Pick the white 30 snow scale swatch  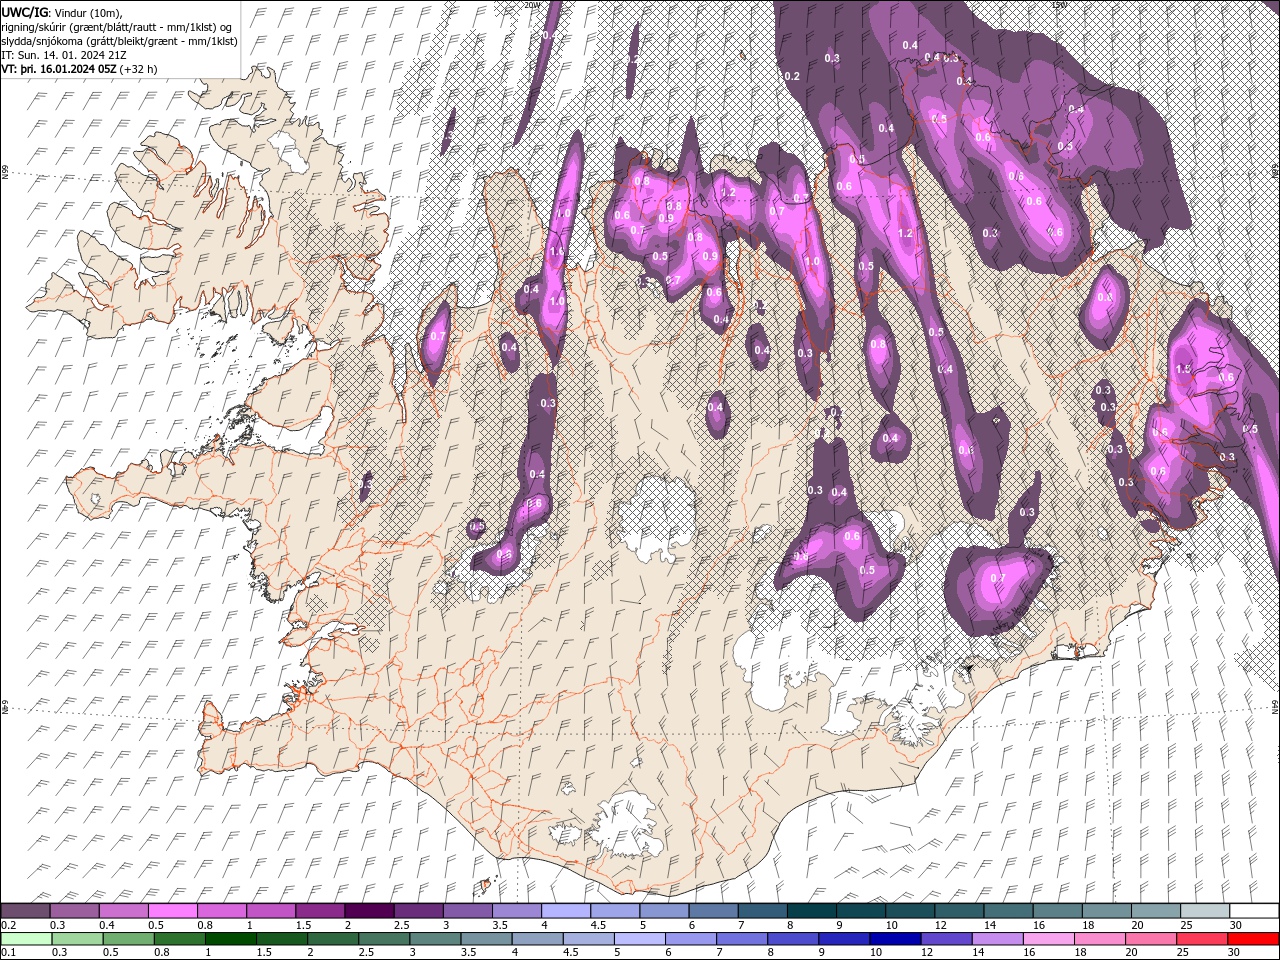1254,911
